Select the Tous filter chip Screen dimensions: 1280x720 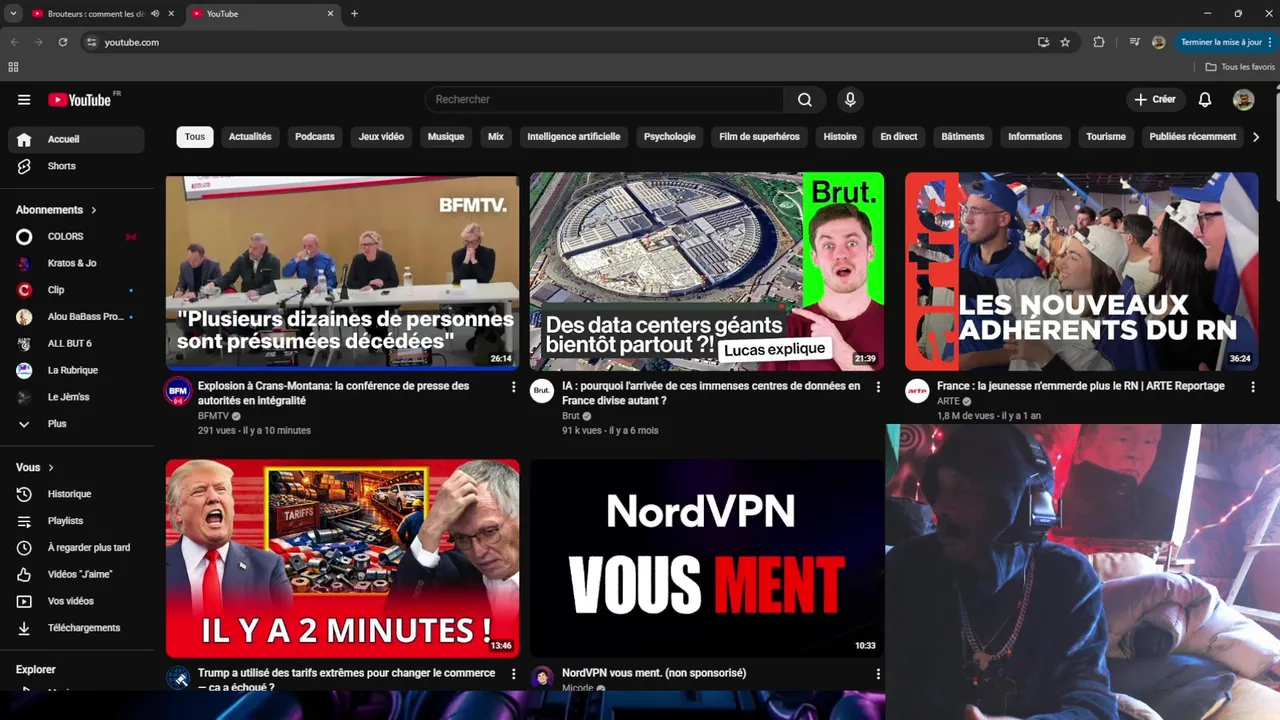point(195,137)
